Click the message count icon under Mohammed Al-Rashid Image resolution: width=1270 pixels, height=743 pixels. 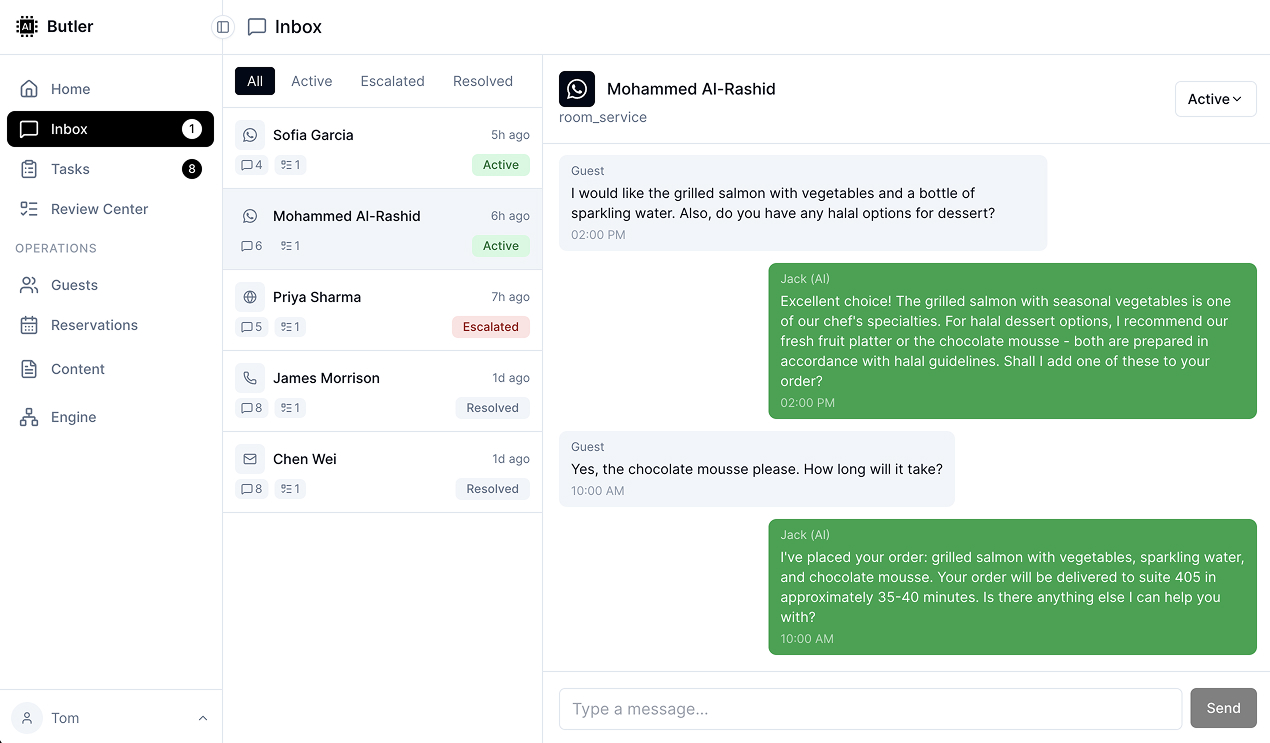(x=251, y=245)
